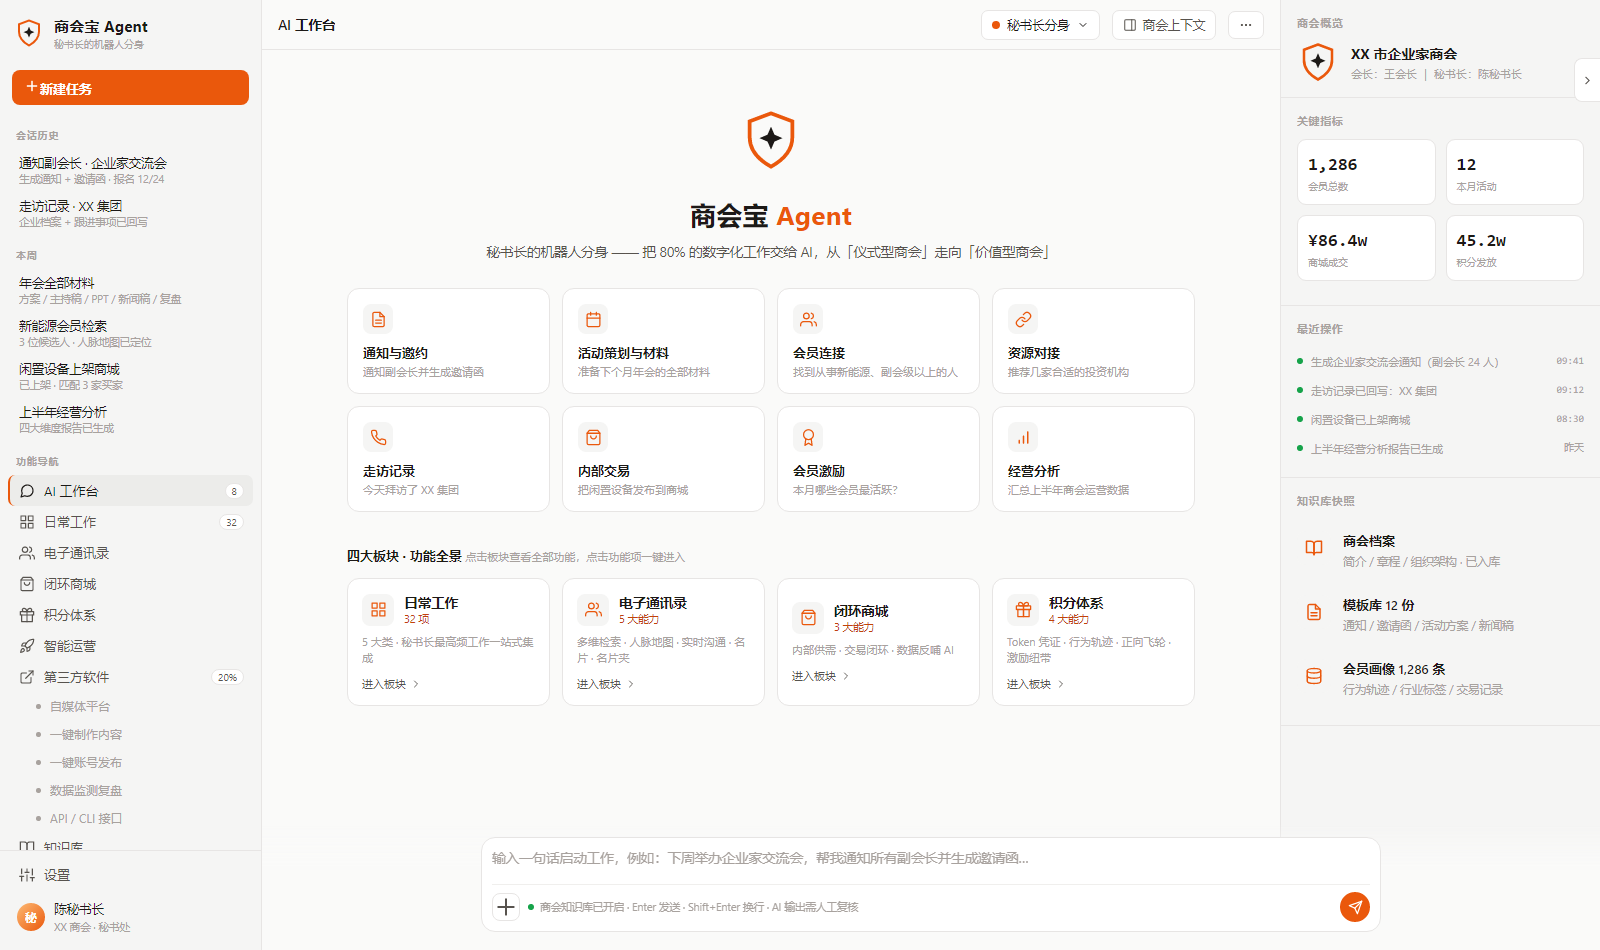Click the 新建任务 button
Screen dimensions: 1600x950
pos(130,87)
